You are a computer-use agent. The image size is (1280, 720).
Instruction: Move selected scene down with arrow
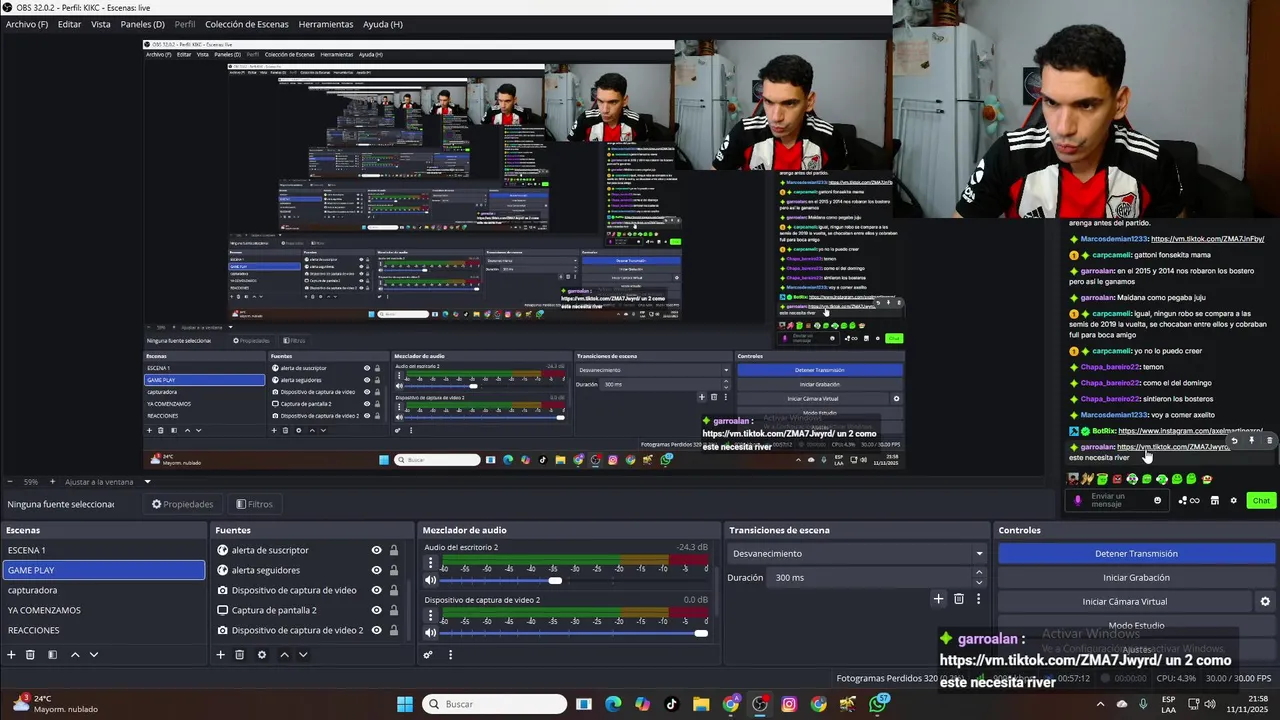94,654
